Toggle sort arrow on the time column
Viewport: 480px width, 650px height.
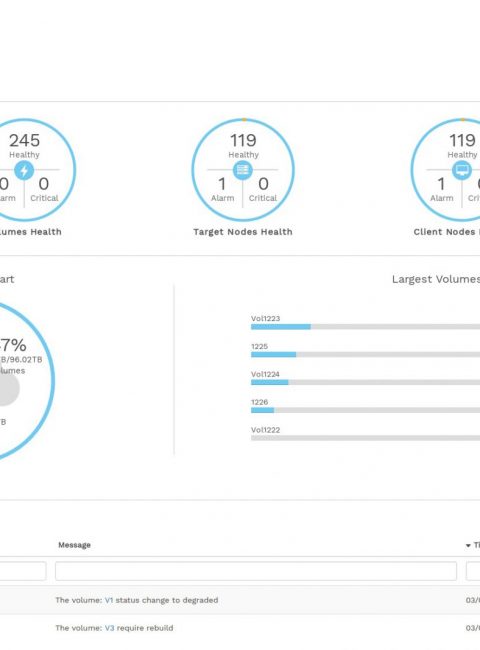coord(468,546)
